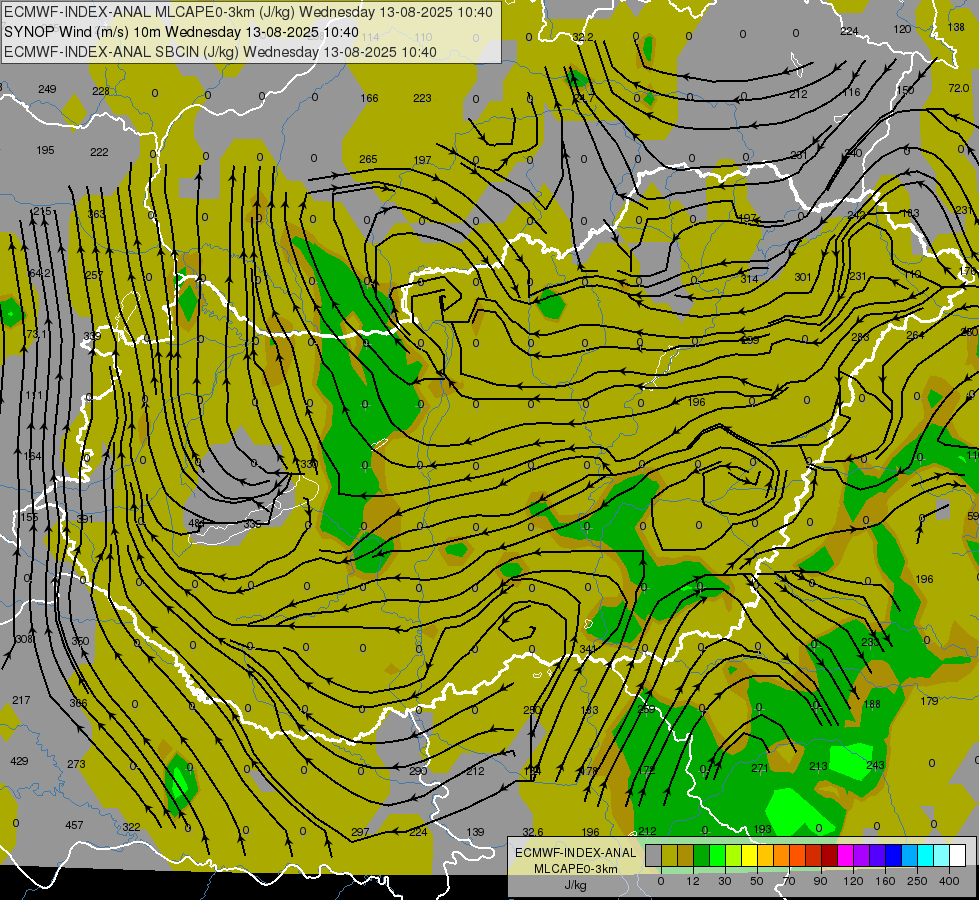
Task: Click the value 188
Action: [x=872, y=704]
